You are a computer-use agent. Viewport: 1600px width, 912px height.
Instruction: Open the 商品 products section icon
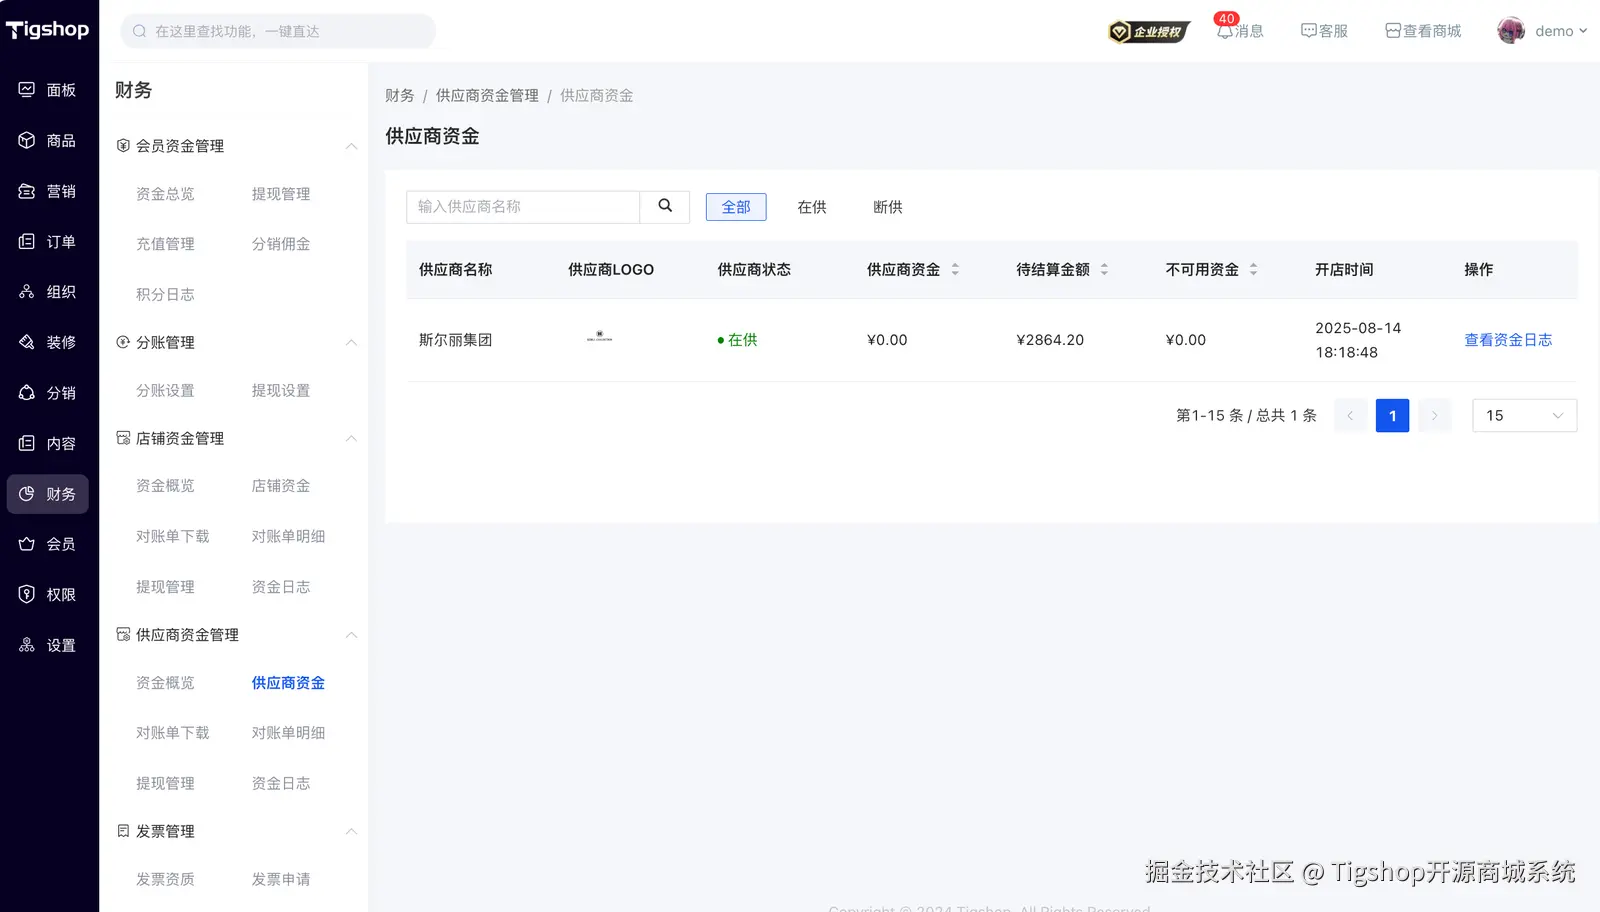pyautogui.click(x=27, y=141)
